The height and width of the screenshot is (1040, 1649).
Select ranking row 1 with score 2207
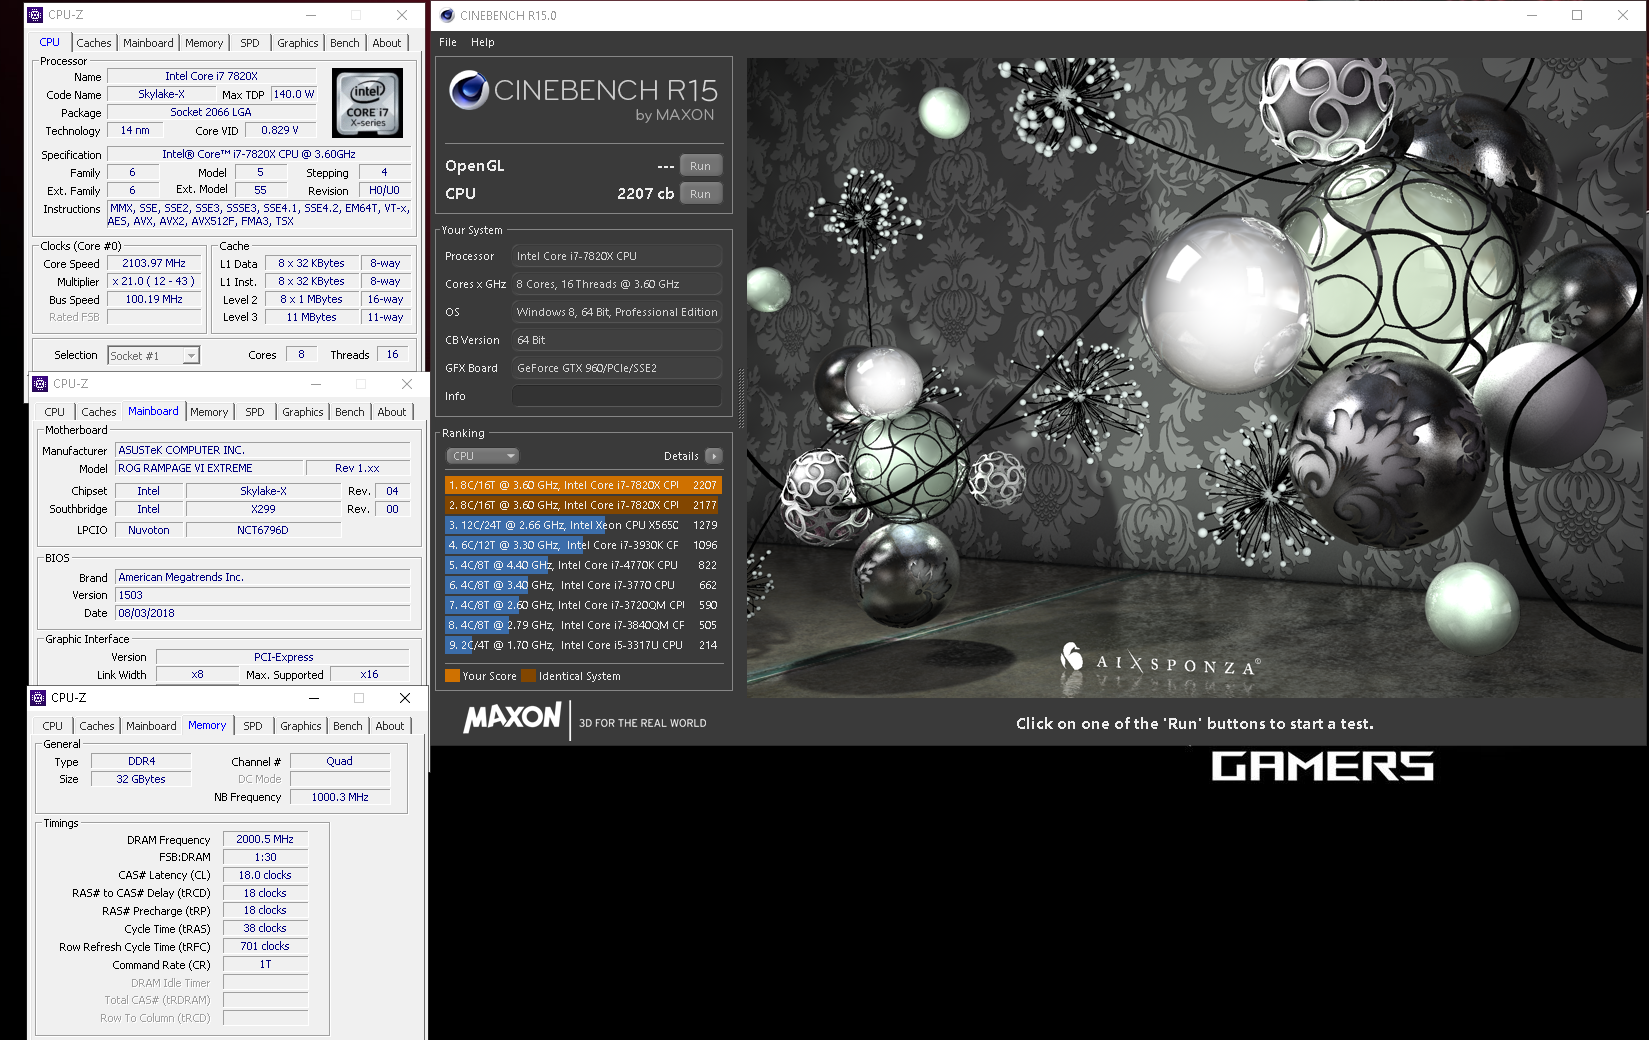pyautogui.click(x=583, y=485)
